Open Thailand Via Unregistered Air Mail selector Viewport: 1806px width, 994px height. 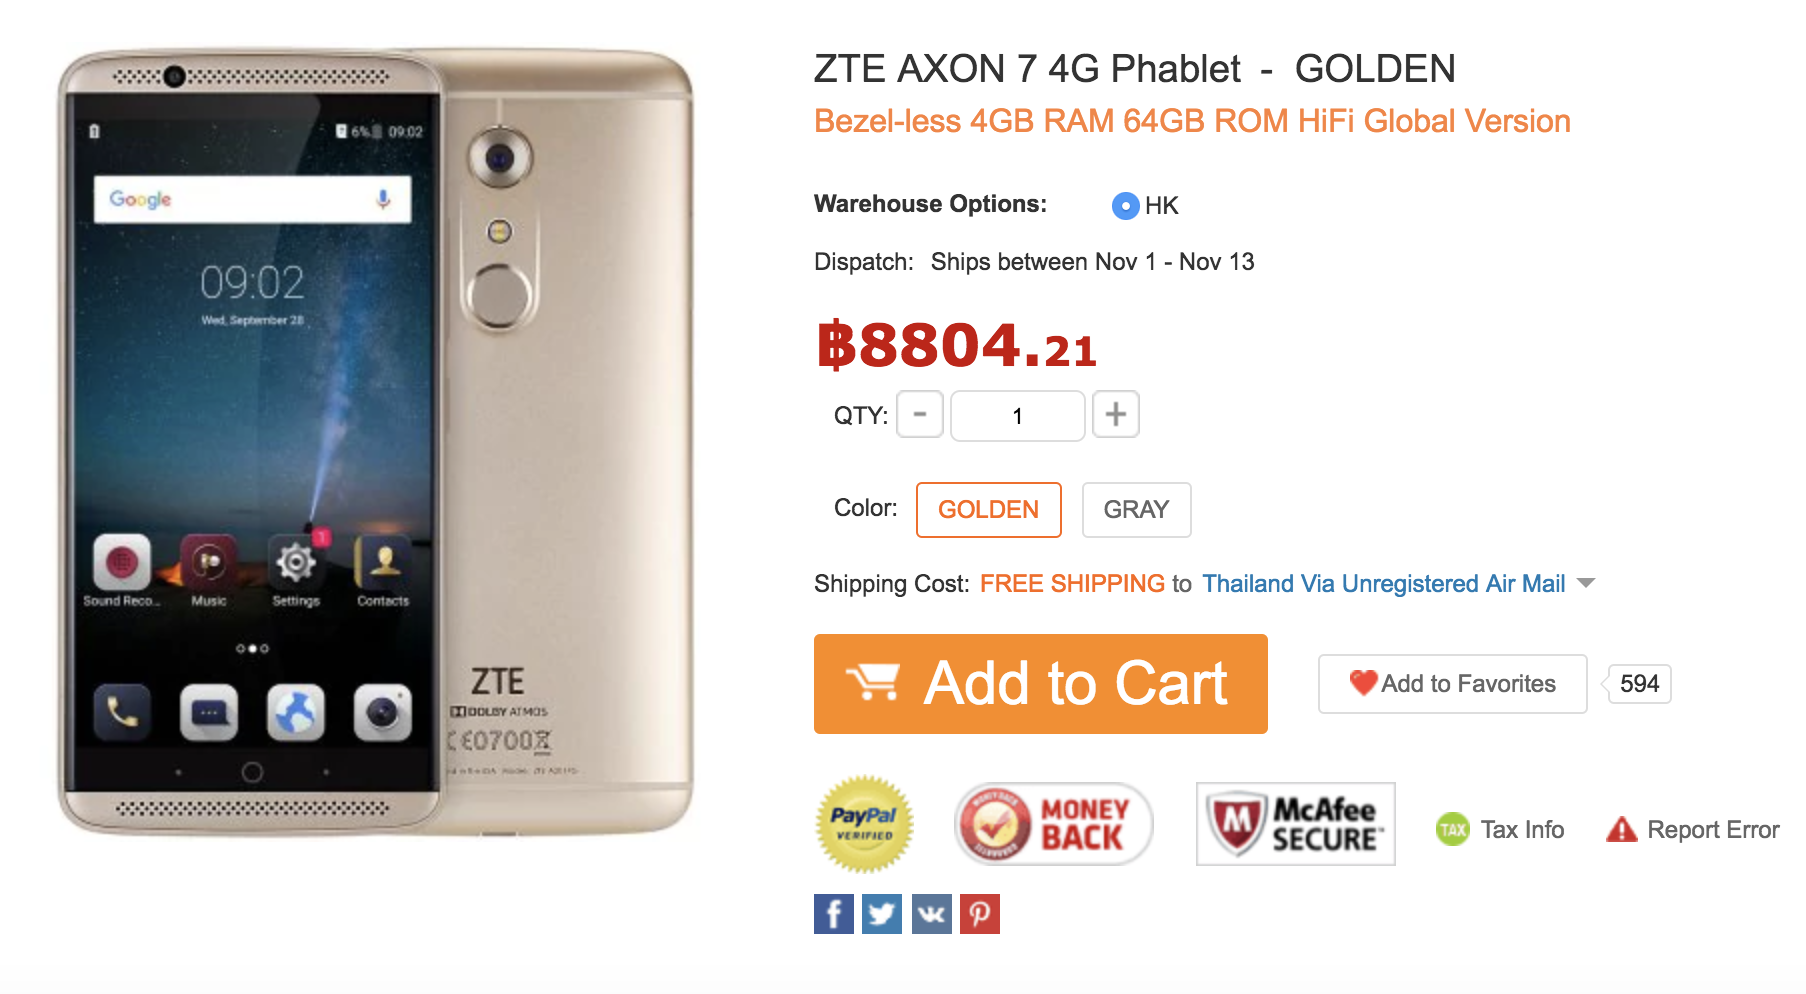click(x=1384, y=584)
